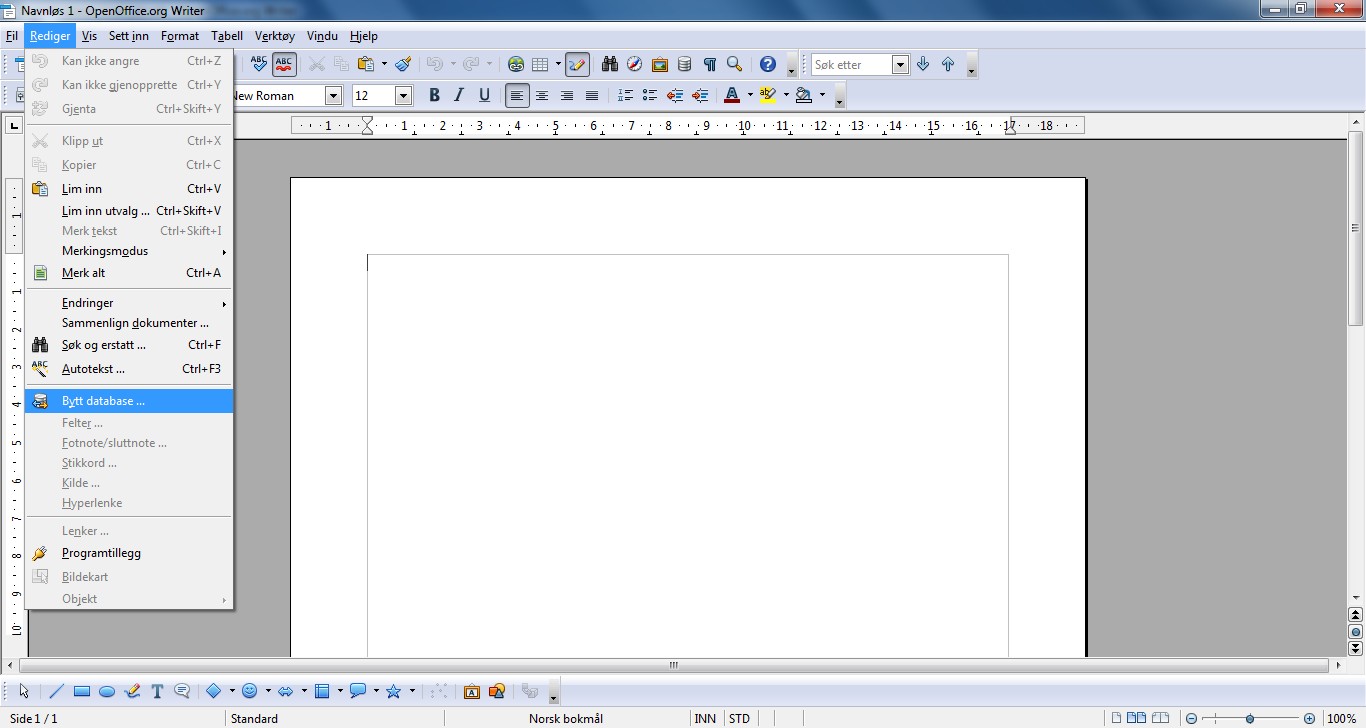Click the Hyperlink globe icon

pos(516,64)
